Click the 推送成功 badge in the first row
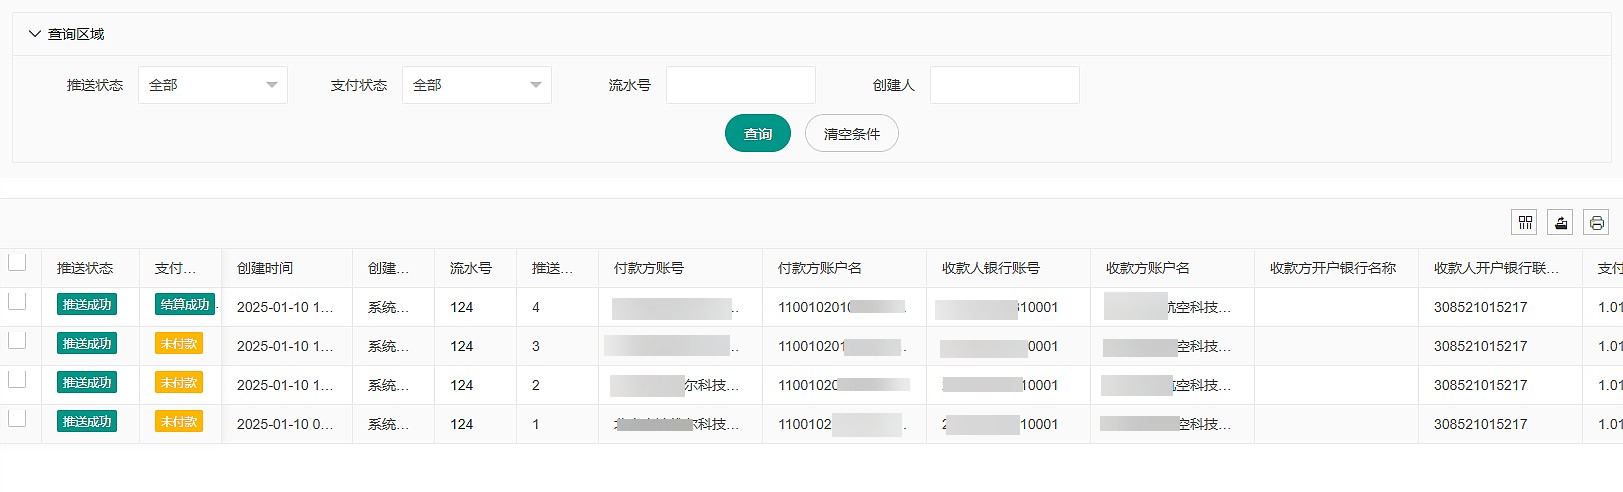The width and height of the screenshot is (1623, 492). [x=87, y=305]
